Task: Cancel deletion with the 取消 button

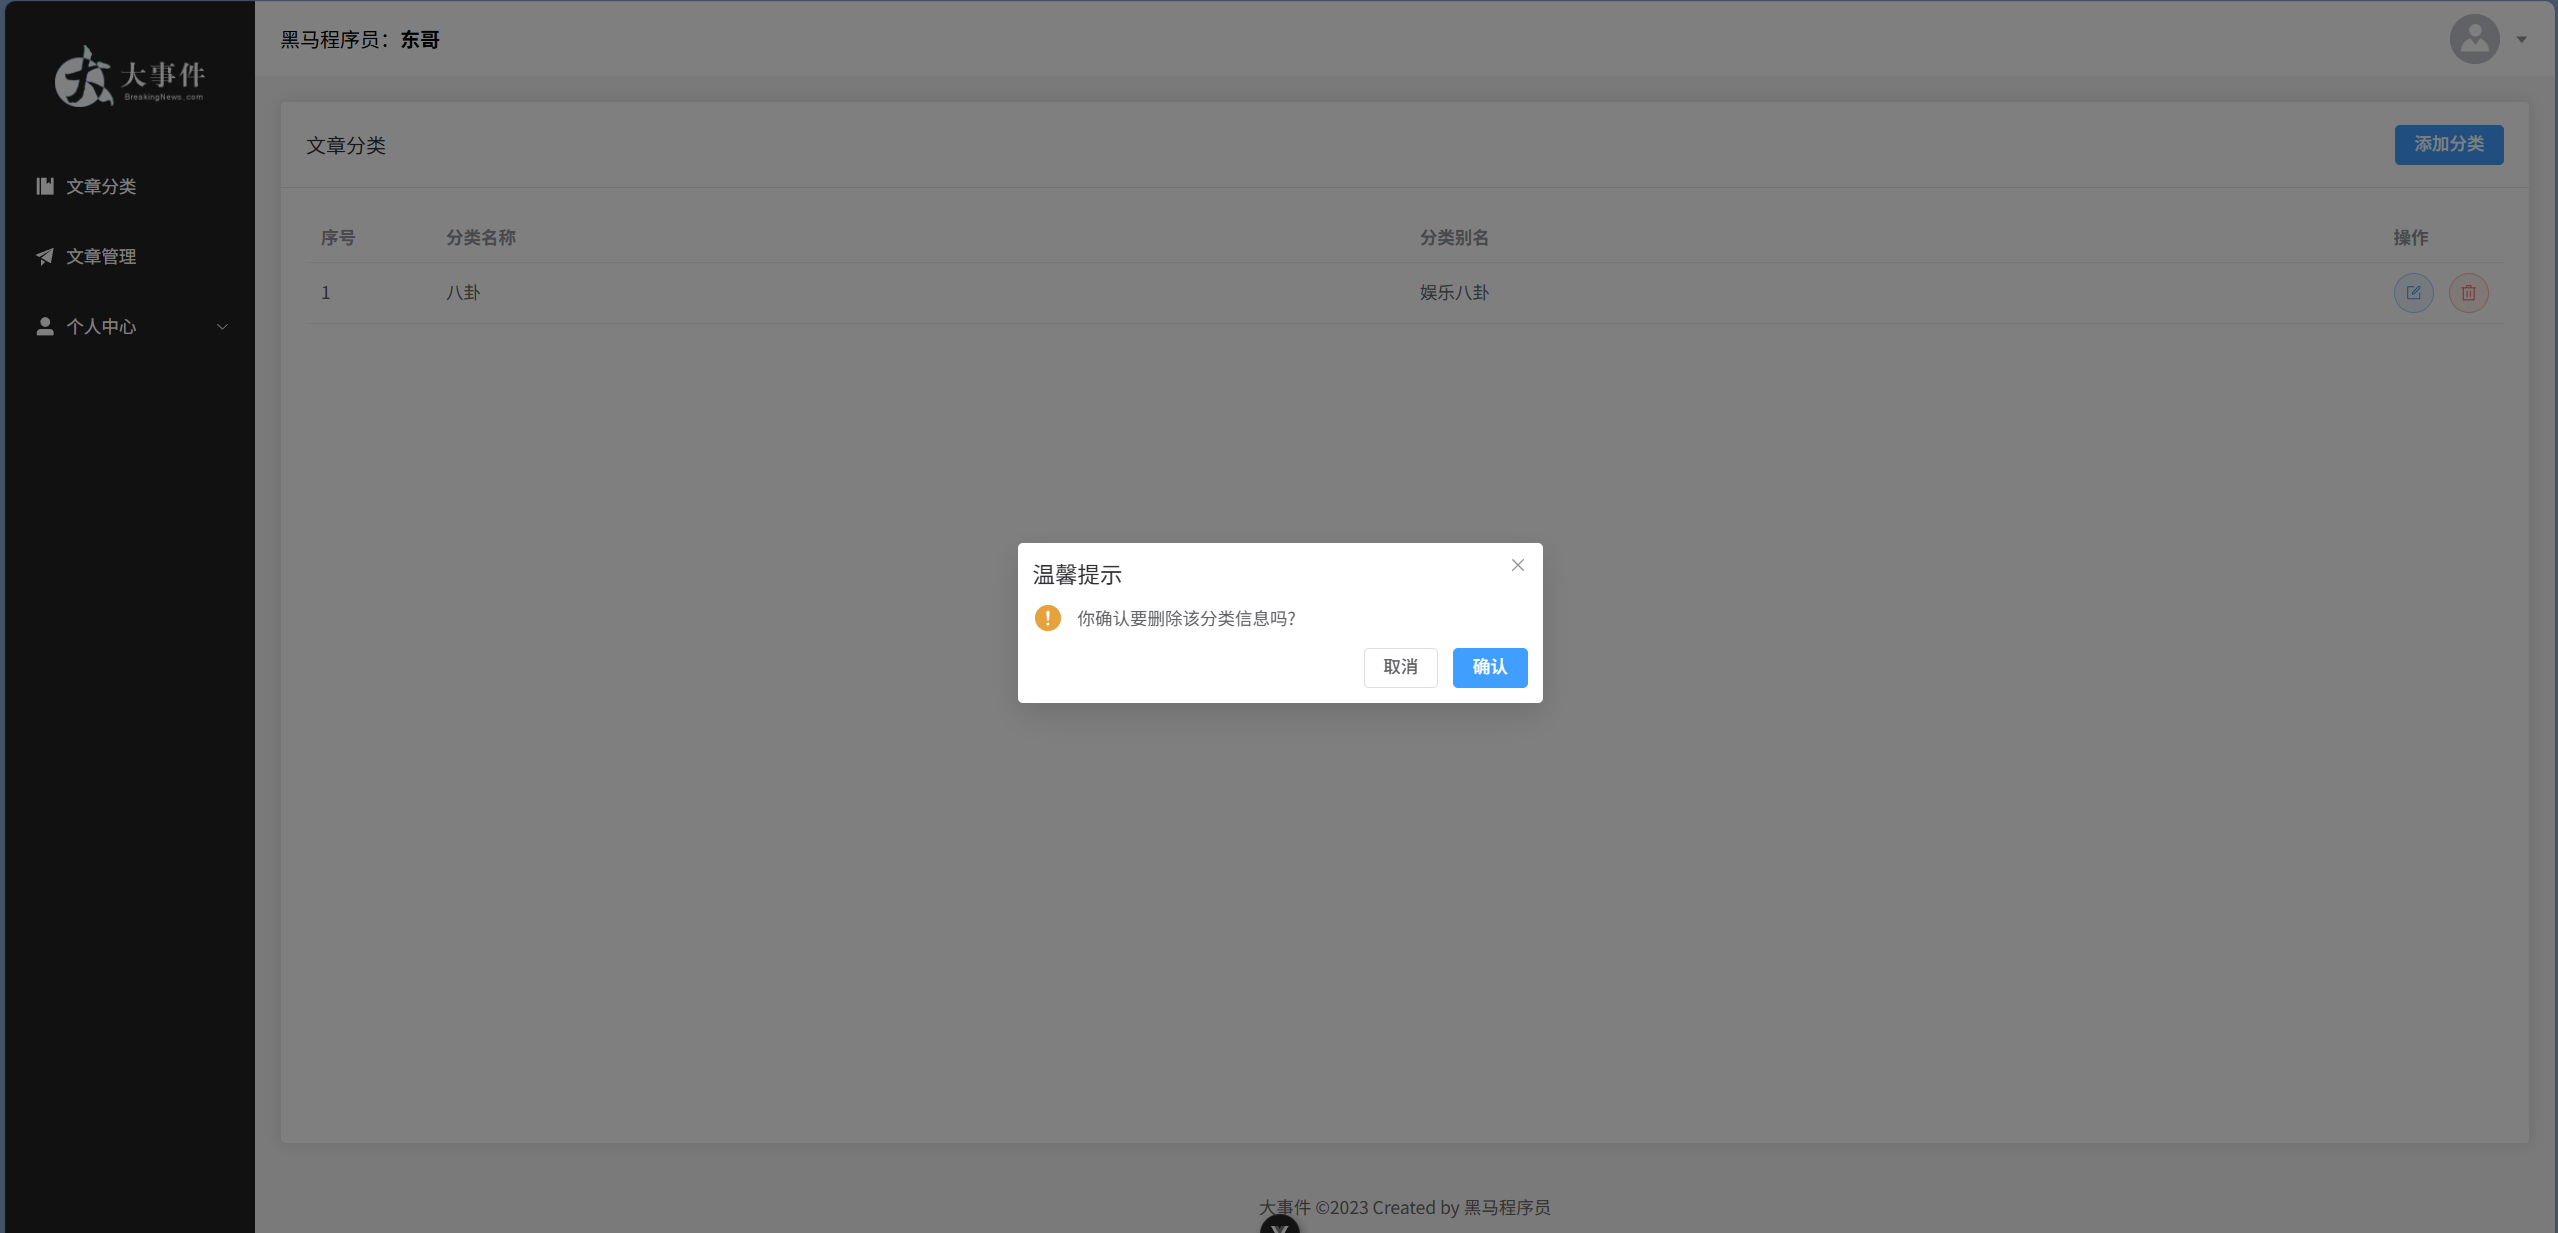Action: [x=1399, y=667]
